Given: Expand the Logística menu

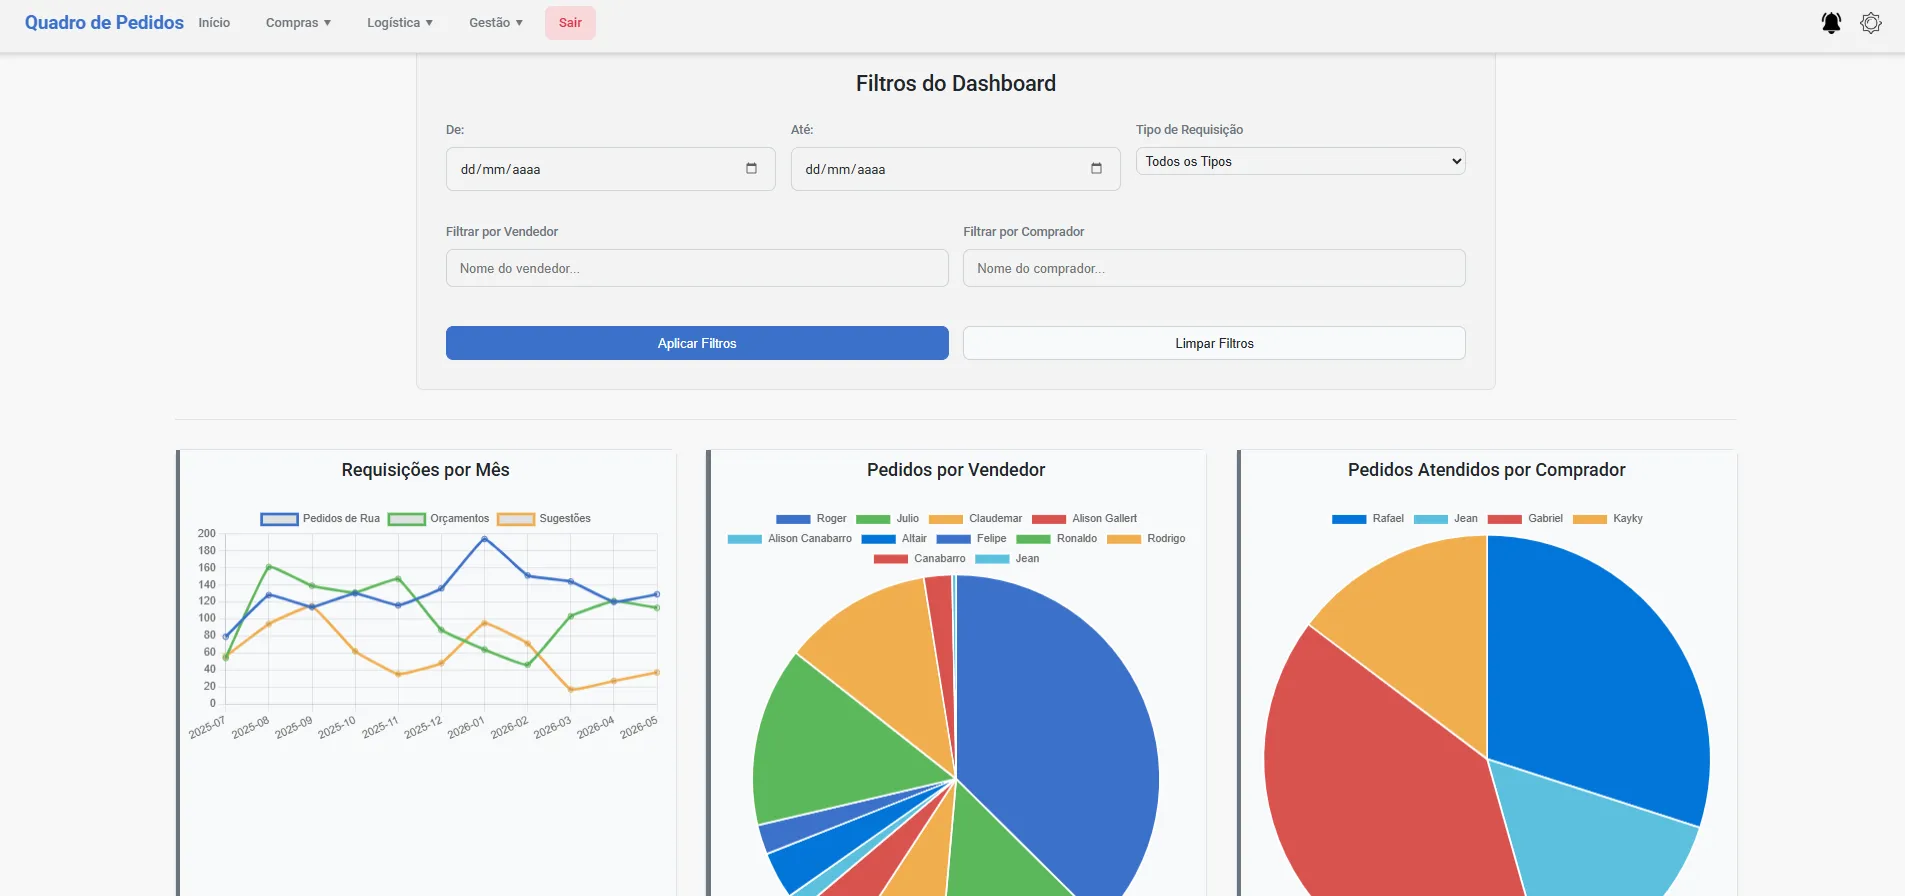Looking at the screenshot, I should point(400,23).
